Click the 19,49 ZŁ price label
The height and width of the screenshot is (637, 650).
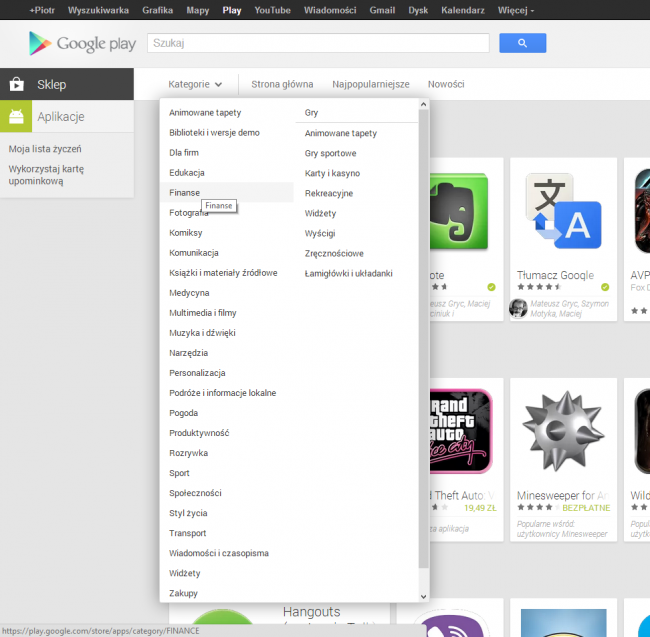[x=480, y=508]
